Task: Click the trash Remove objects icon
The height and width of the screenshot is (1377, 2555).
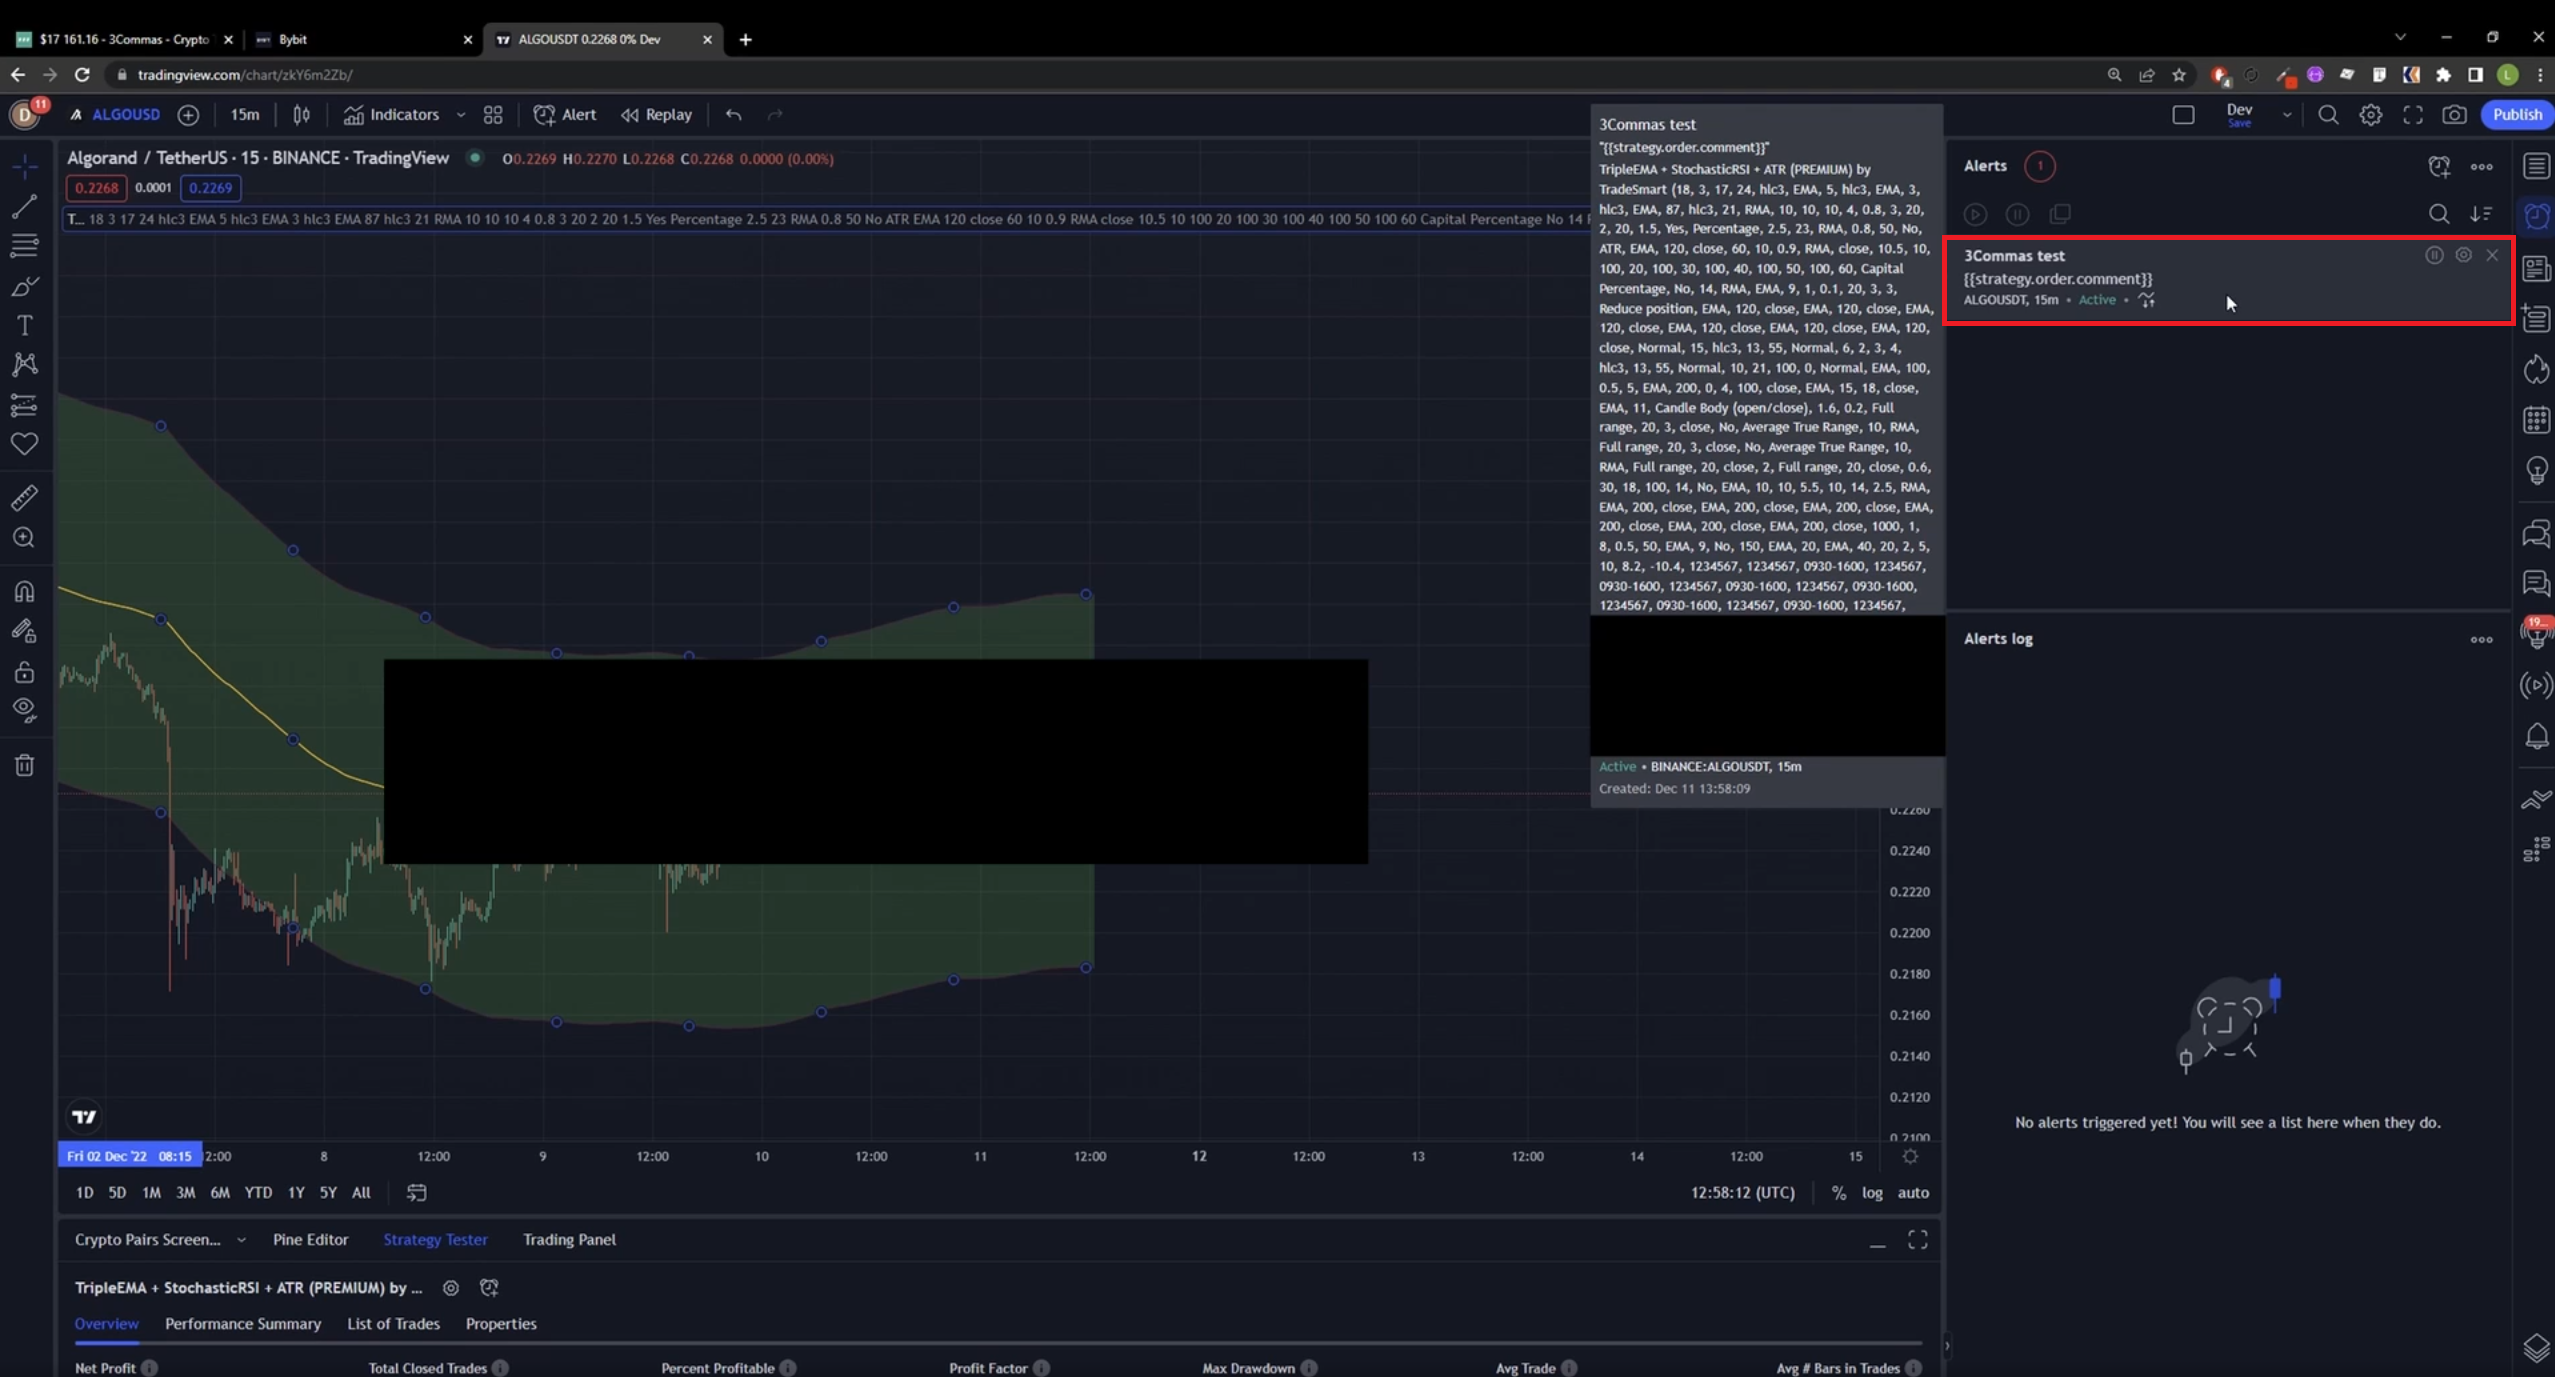Action: [24, 766]
